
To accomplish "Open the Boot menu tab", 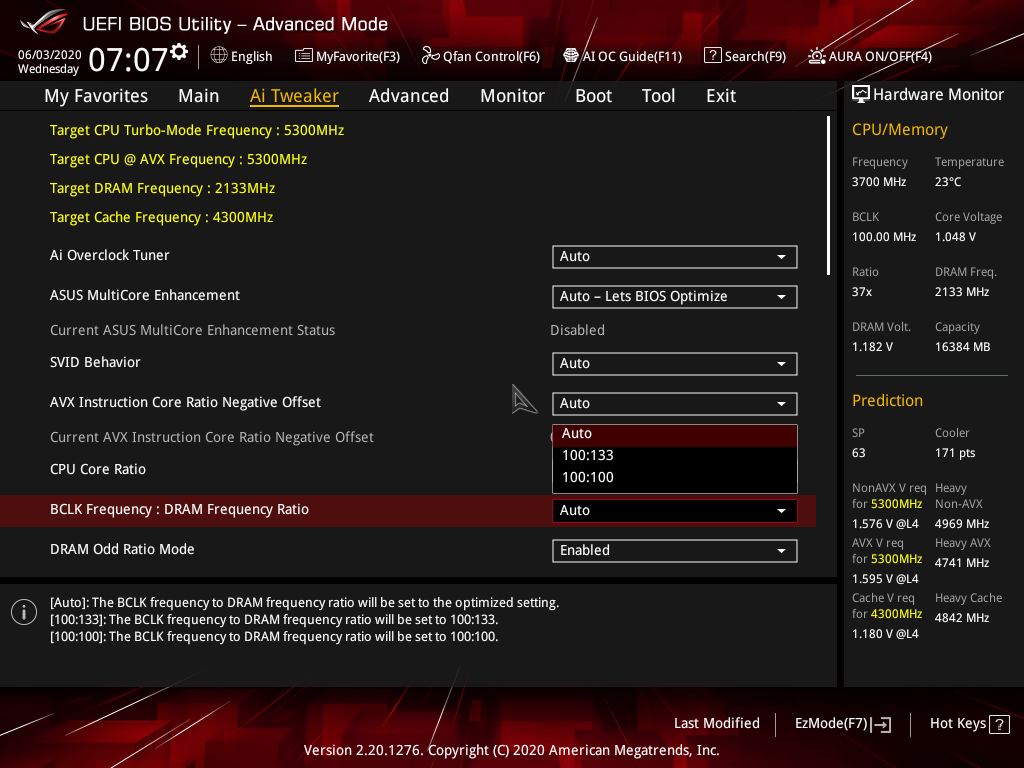I will [x=593, y=95].
